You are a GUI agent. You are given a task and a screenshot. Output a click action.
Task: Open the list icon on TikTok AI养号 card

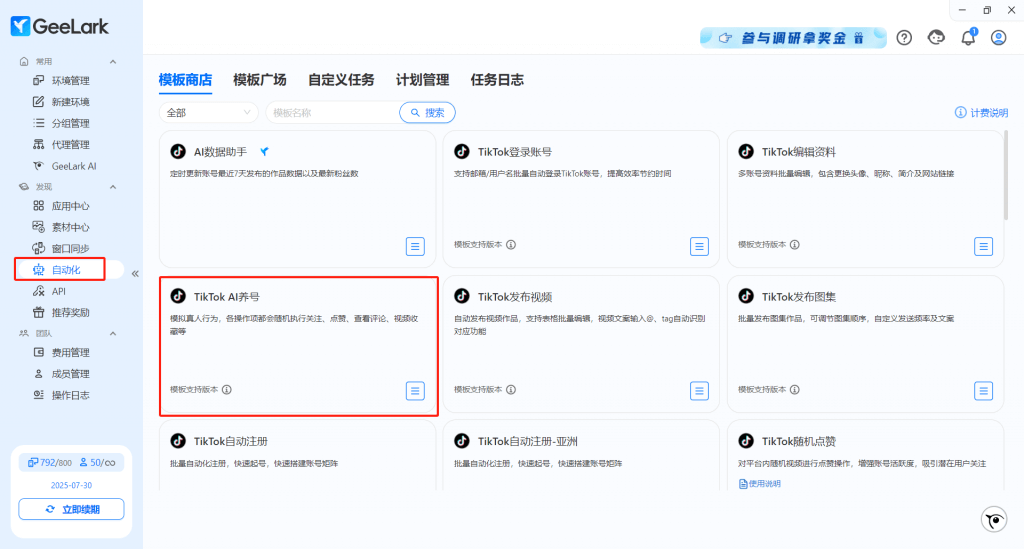tap(415, 390)
